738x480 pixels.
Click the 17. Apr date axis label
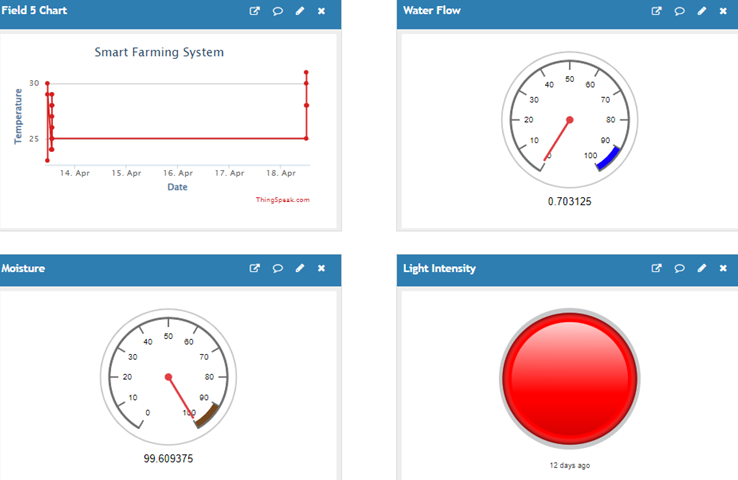[x=229, y=173]
